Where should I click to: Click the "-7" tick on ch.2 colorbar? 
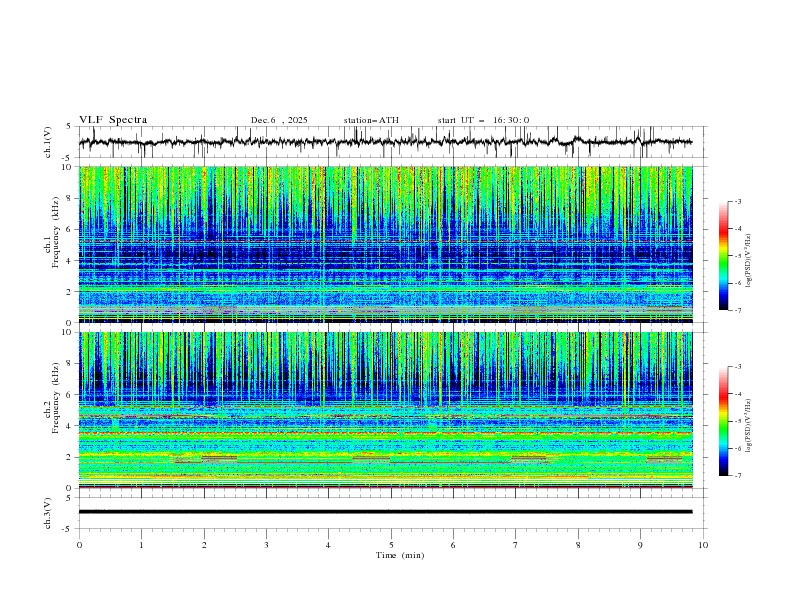(738, 476)
